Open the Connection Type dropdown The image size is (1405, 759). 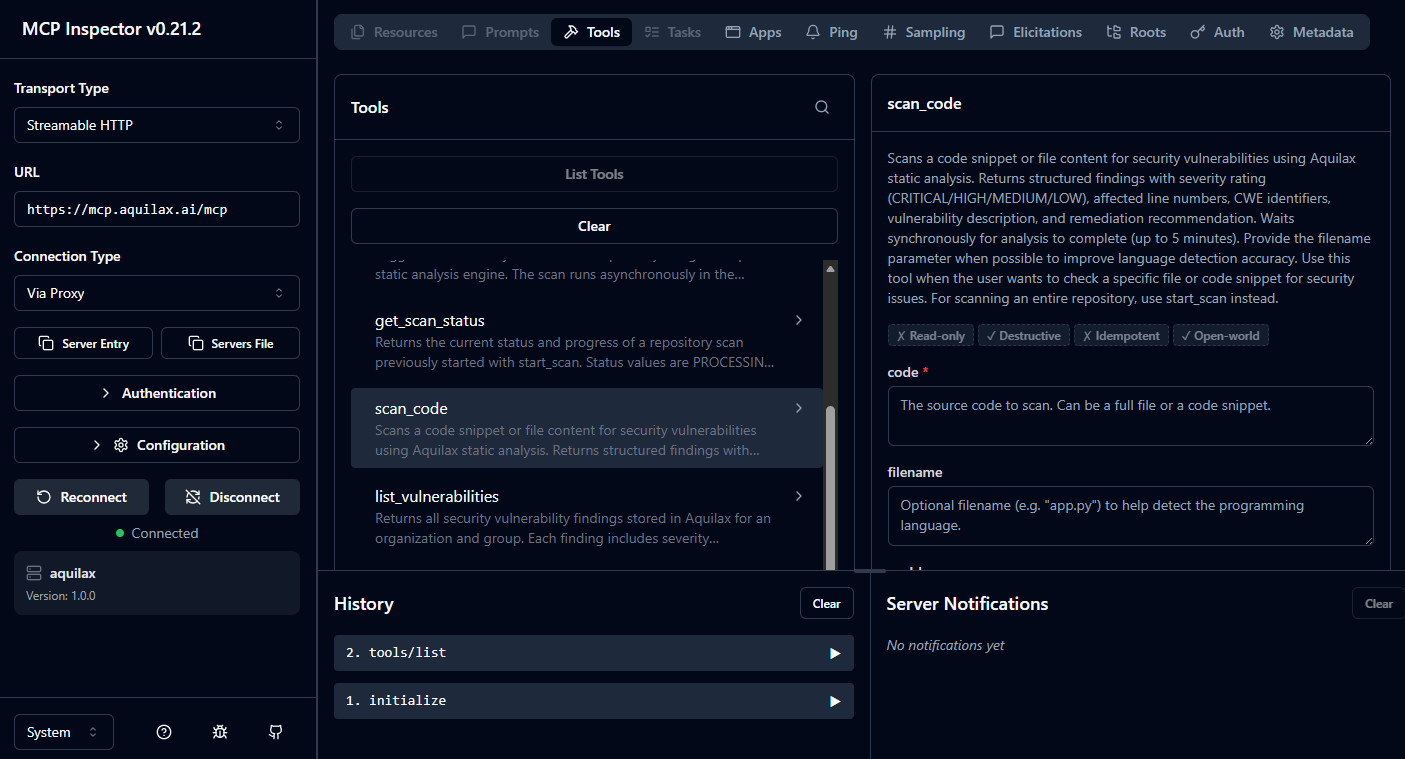[x=157, y=293]
